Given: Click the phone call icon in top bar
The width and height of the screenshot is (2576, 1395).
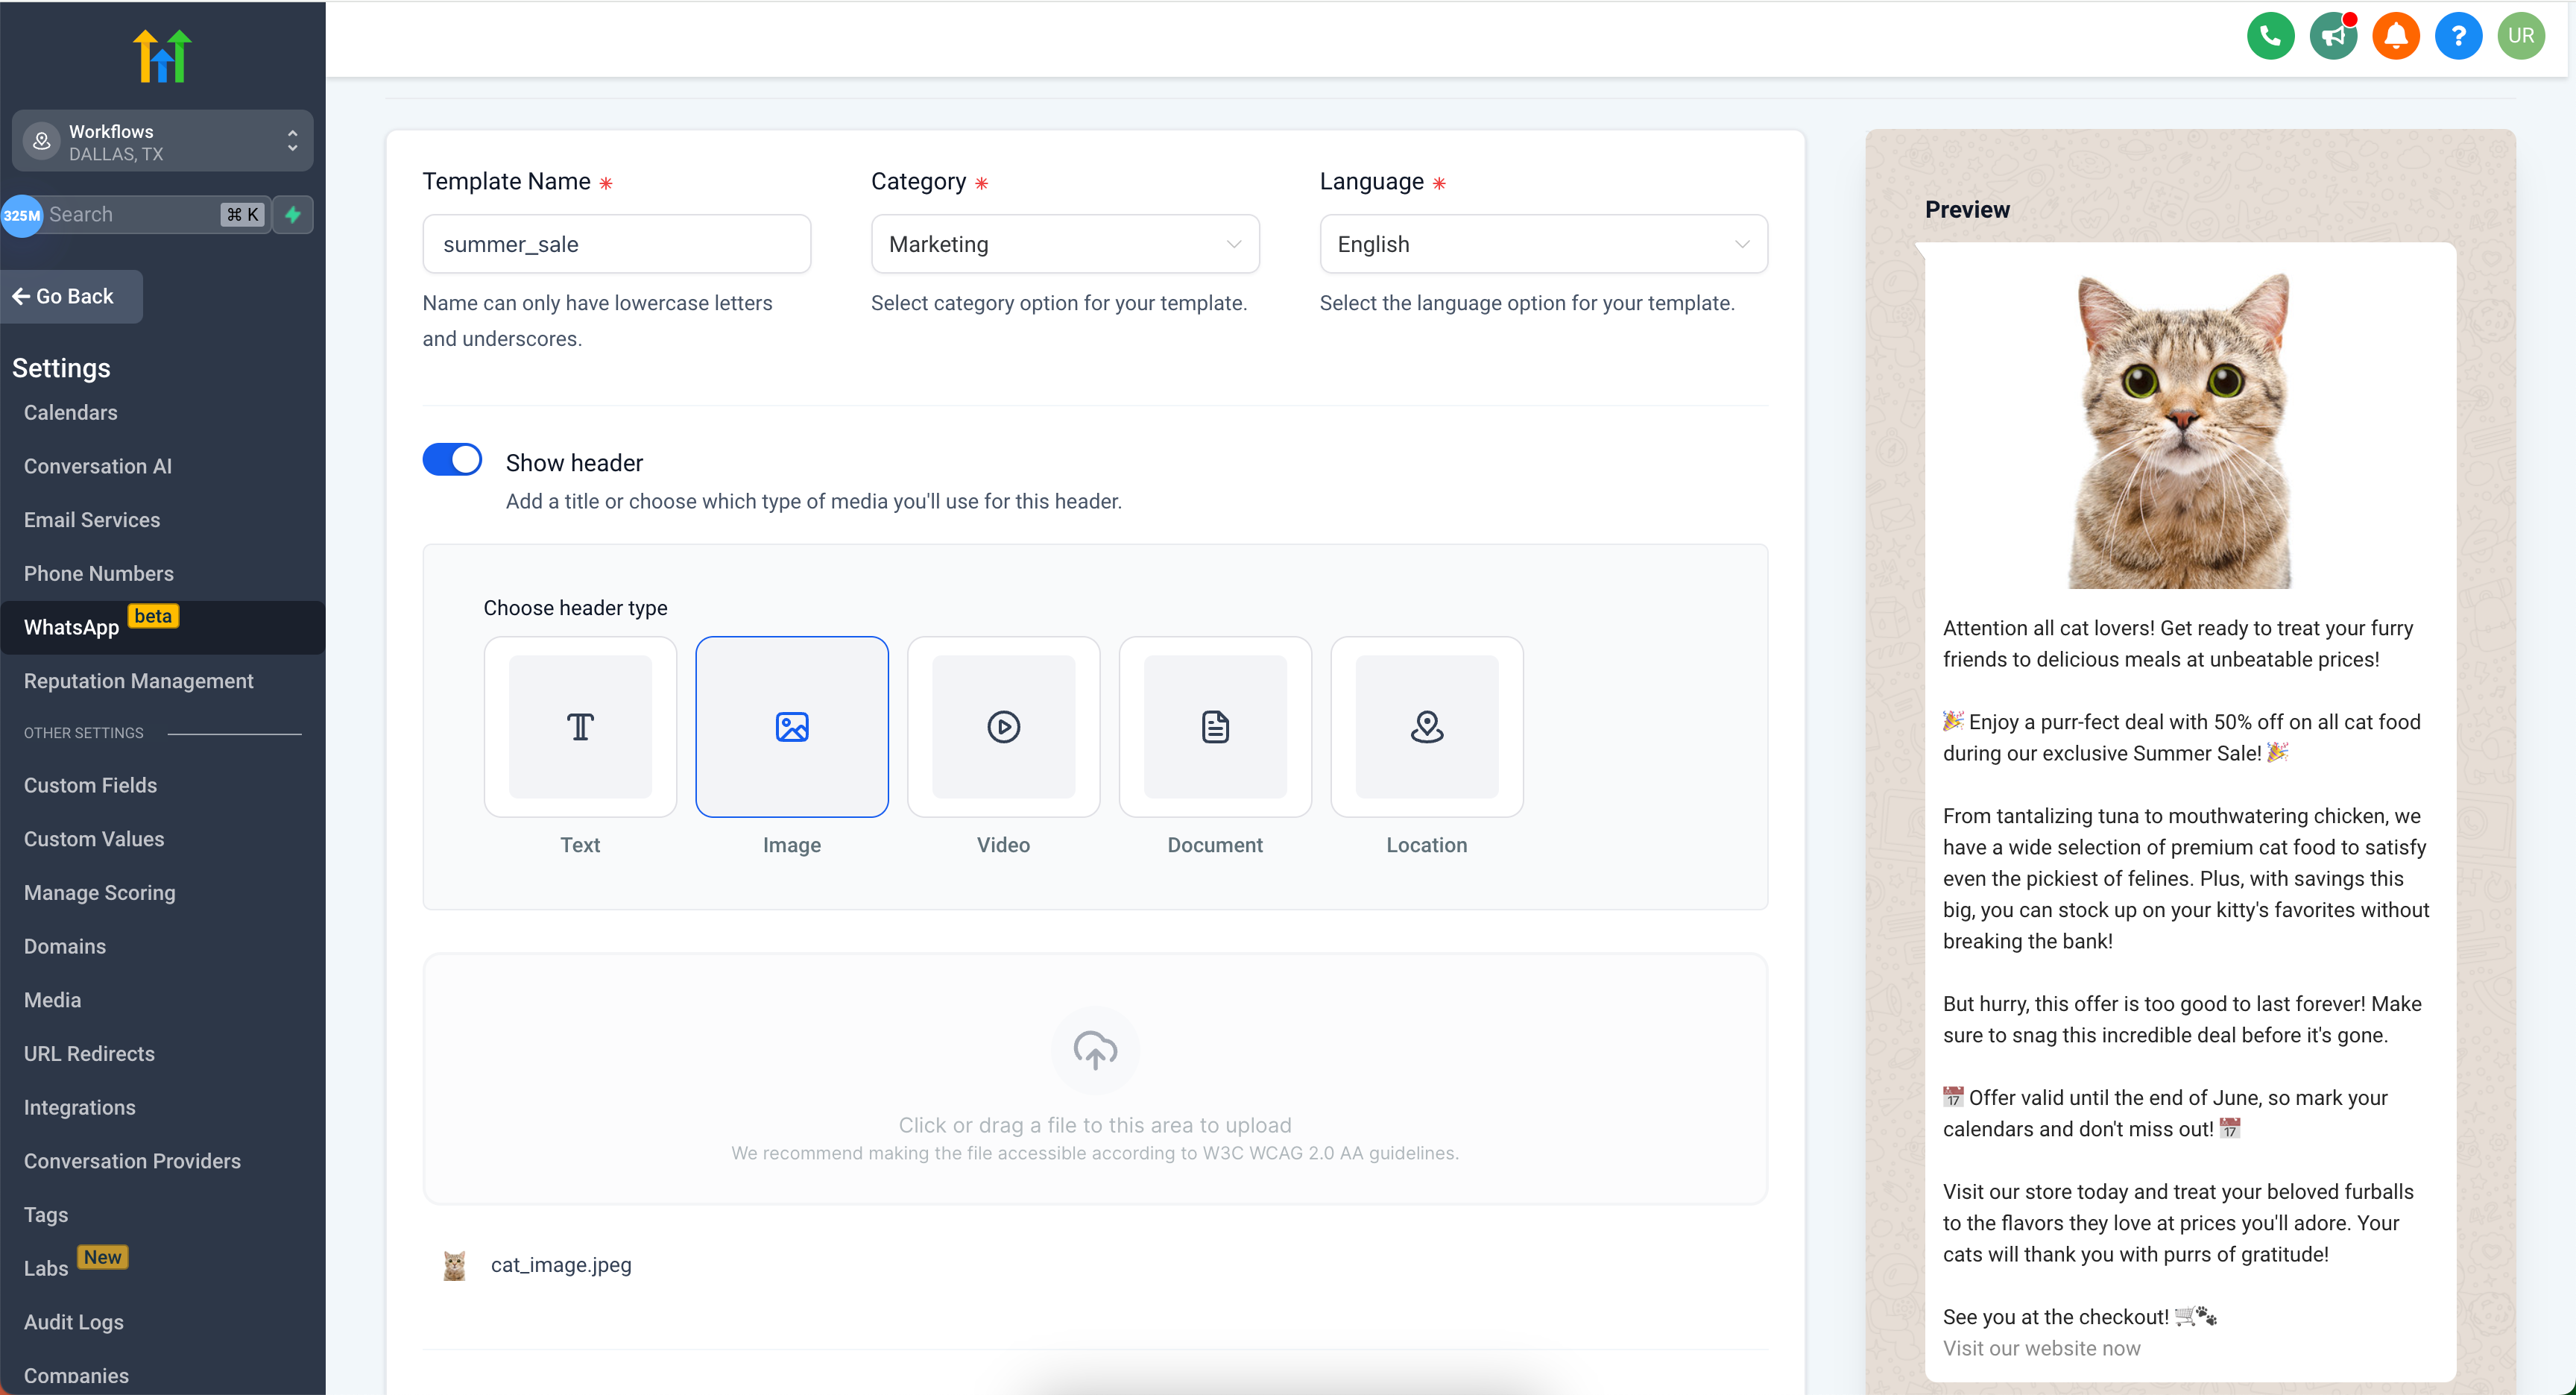Looking at the screenshot, I should 2269,34.
